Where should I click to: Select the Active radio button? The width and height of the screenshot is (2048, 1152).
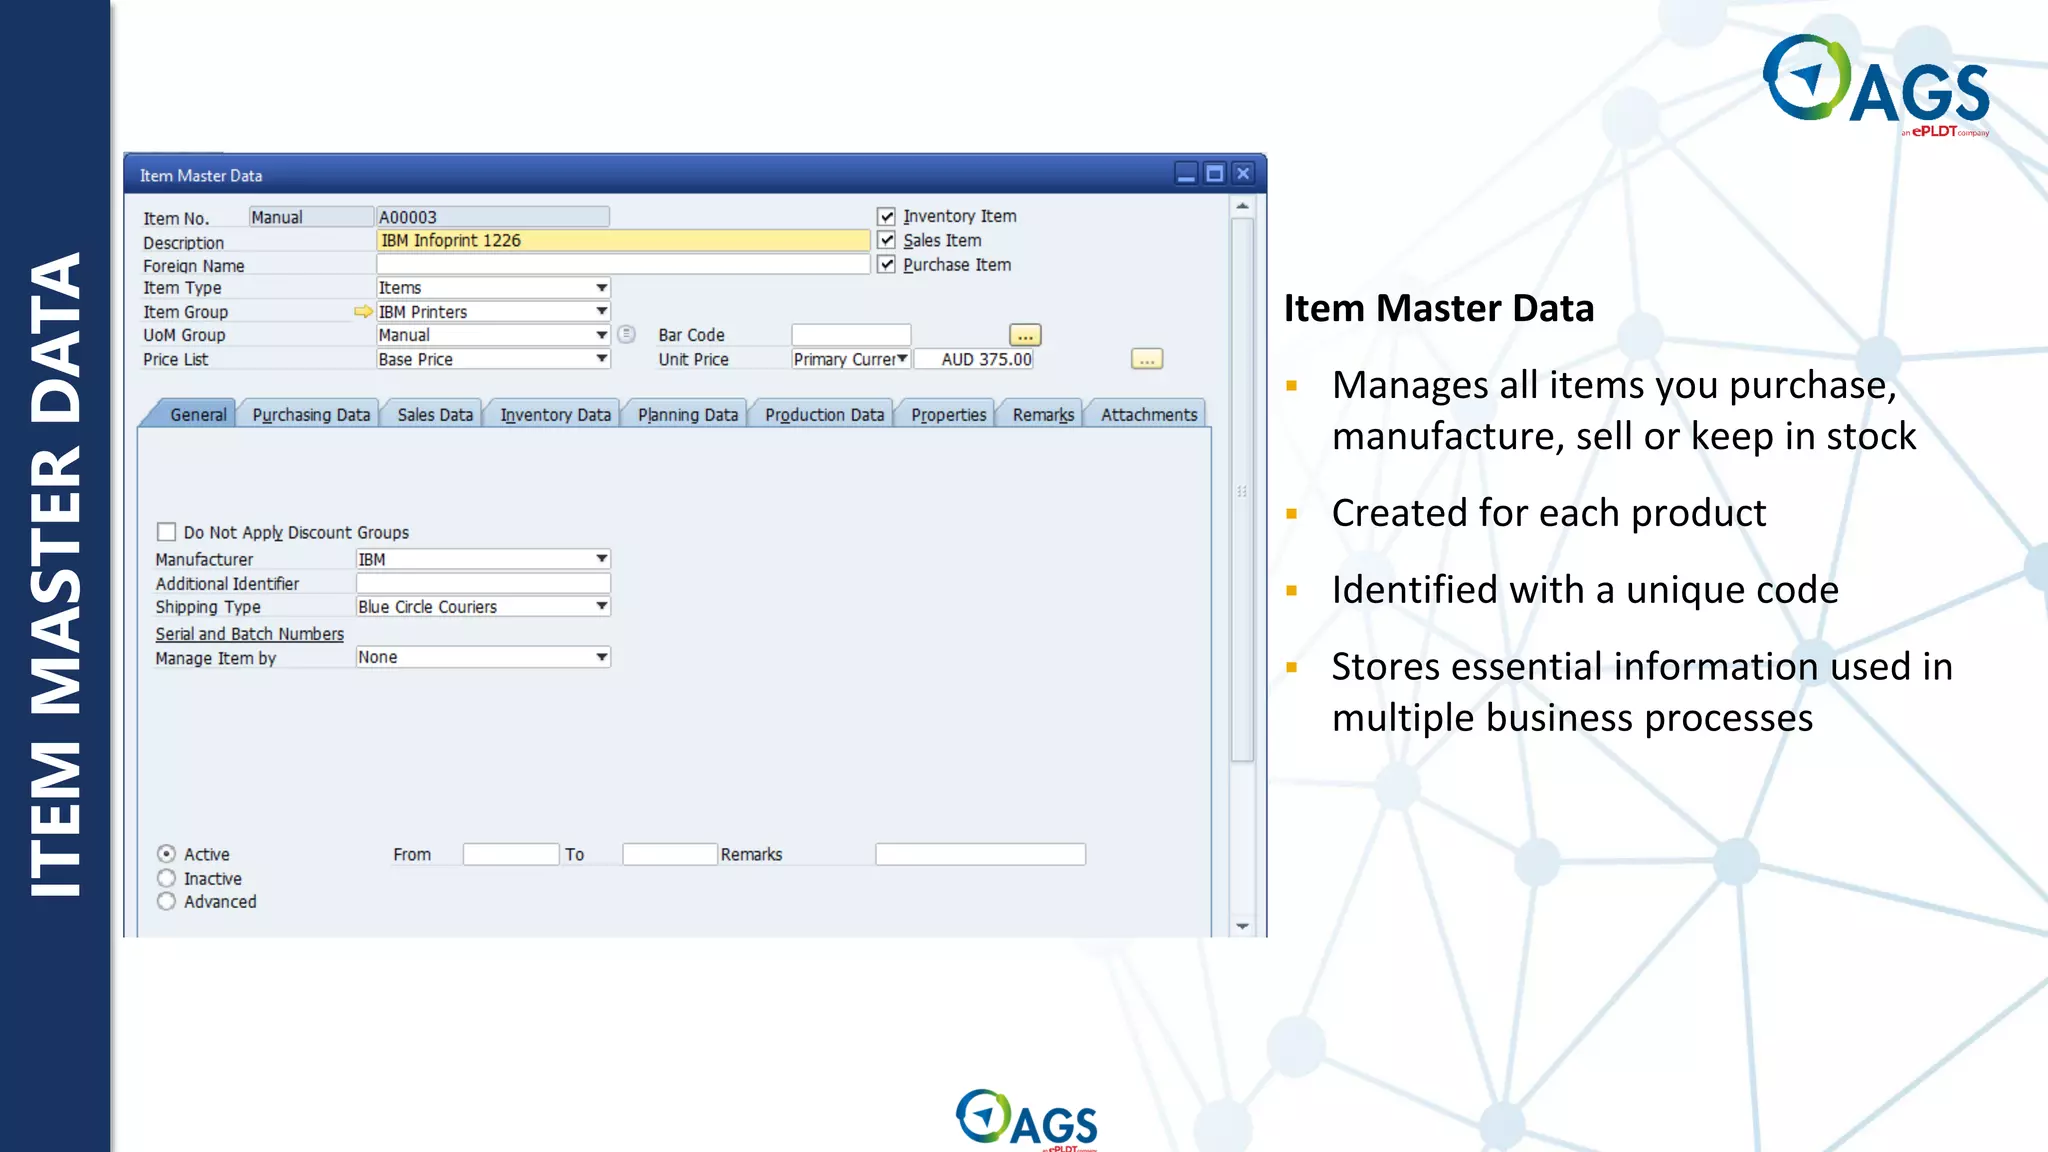coord(166,854)
